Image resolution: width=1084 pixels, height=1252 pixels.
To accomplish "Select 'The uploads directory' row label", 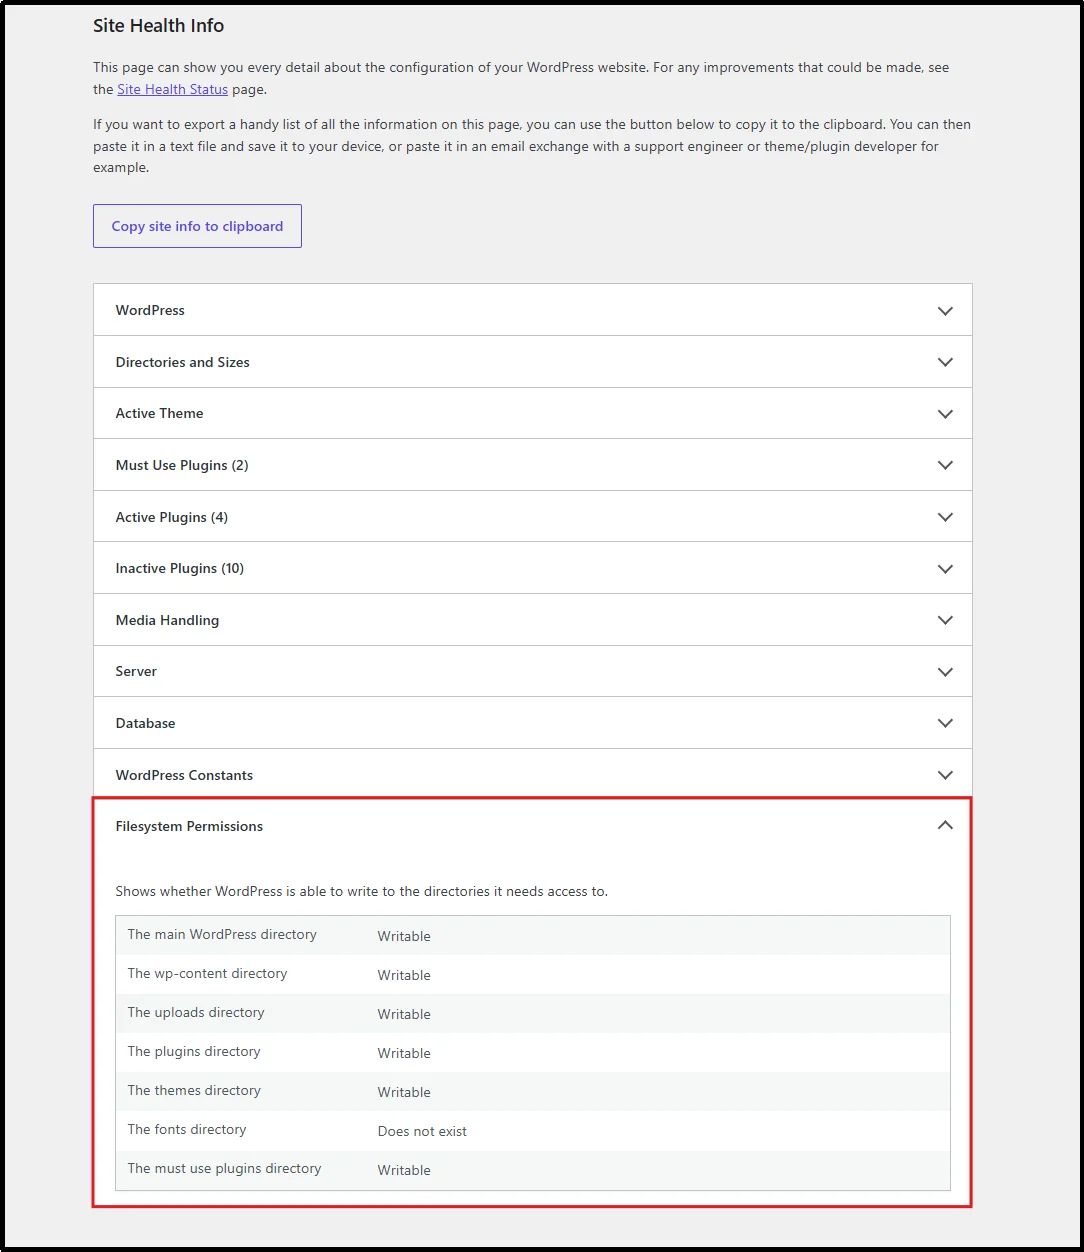I will pos(196,1012).
